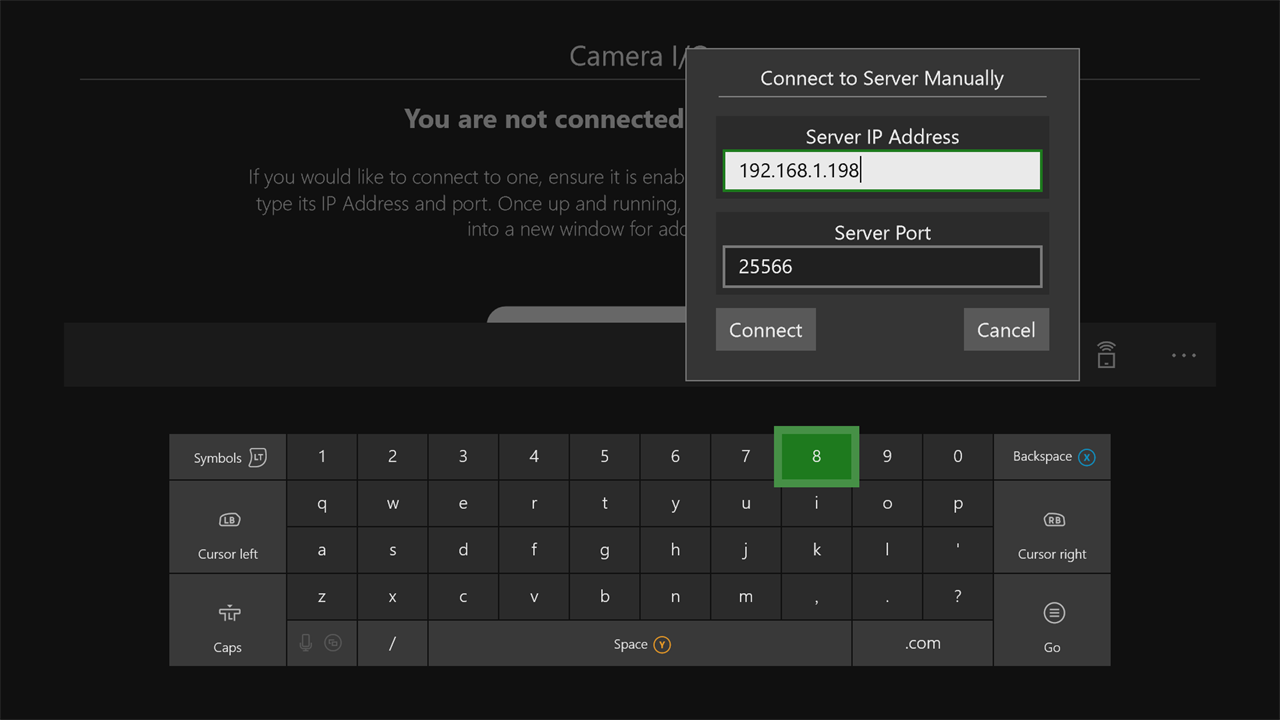The height and width of the screenshot is (720, 1280).
Task: Tap the letter p key
Action: click(958, 504)
